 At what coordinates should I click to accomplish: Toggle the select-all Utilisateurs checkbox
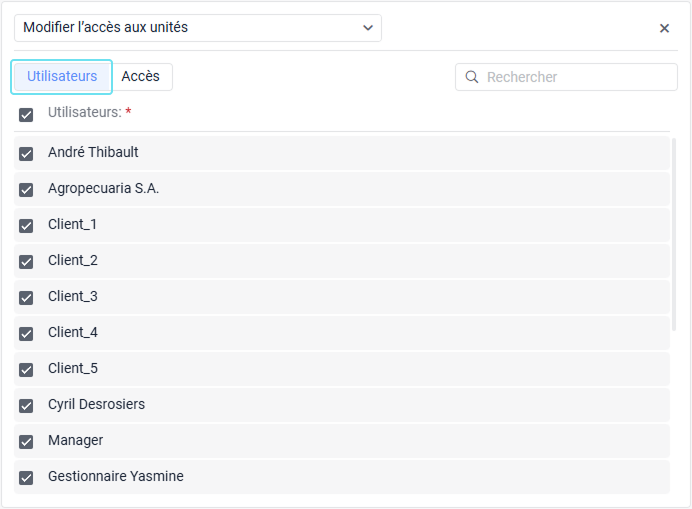coord(26,114)
